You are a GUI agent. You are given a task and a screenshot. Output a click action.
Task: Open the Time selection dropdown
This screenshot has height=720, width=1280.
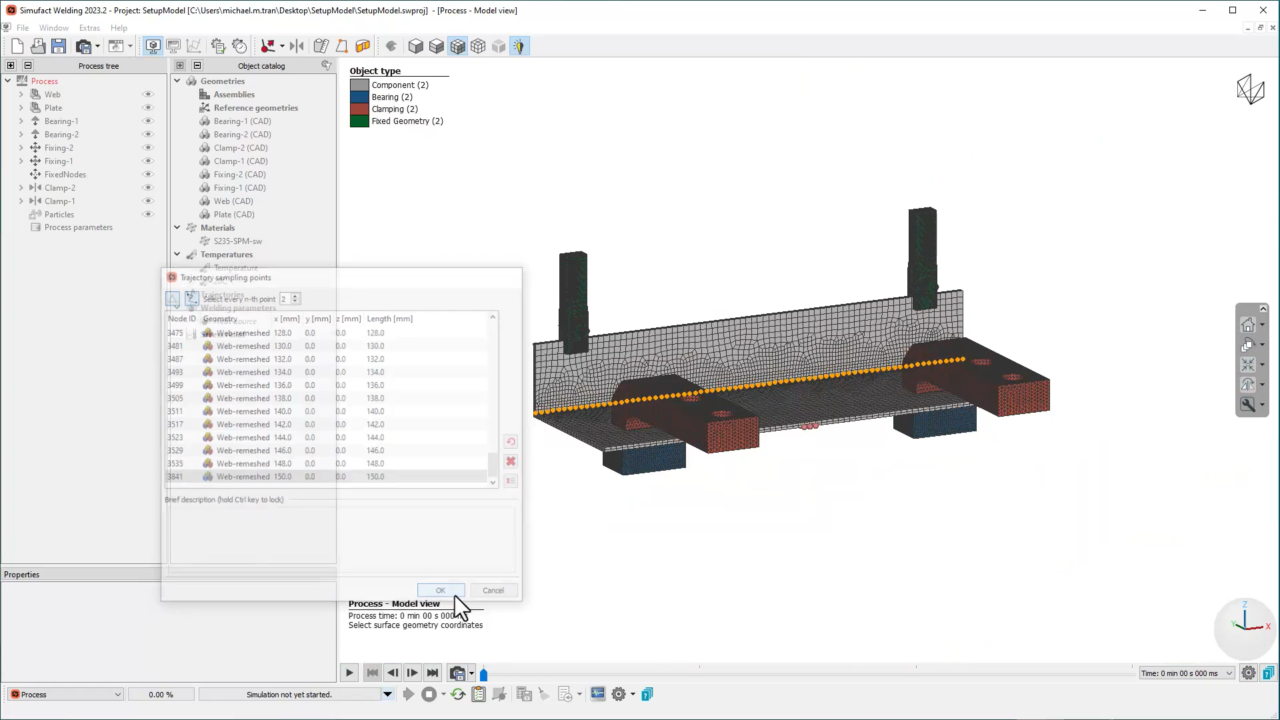[x=1187, y=673]
